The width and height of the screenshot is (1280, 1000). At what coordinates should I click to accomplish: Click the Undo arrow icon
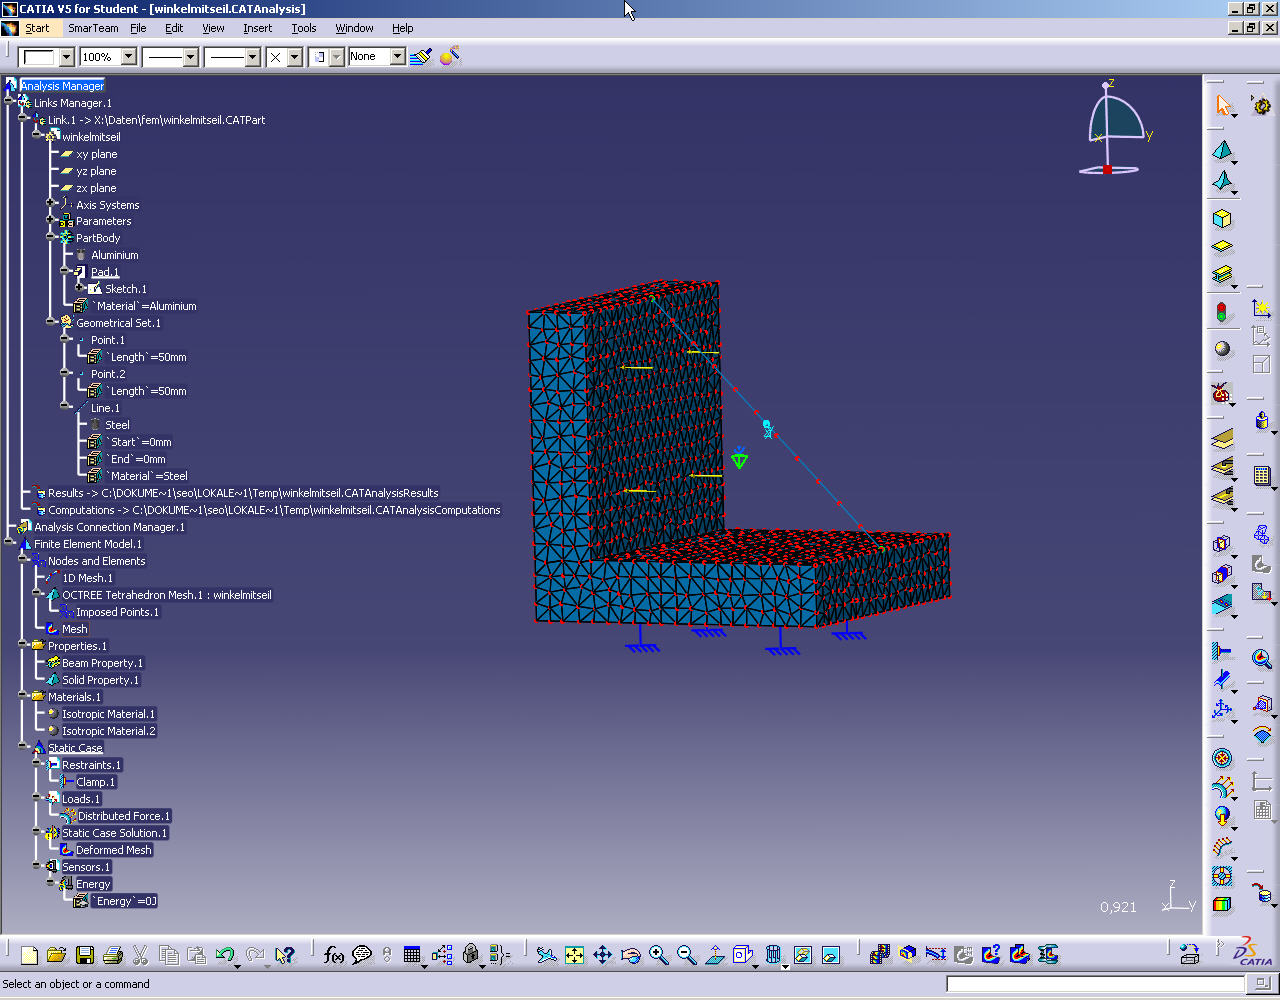tap(225, 955)
